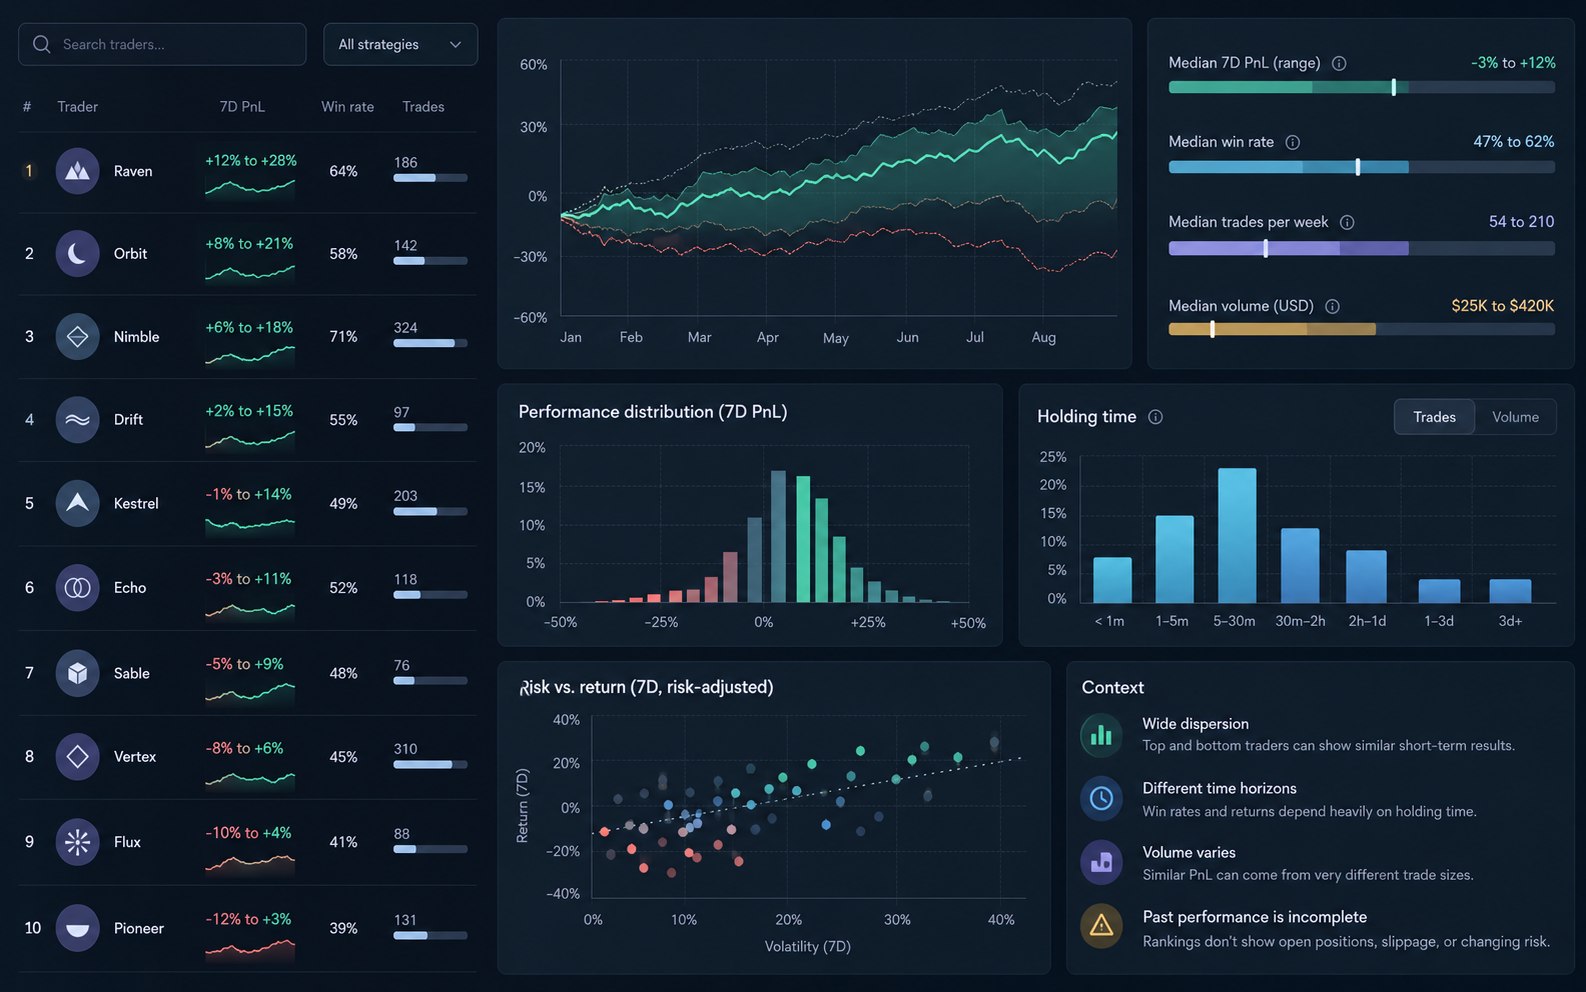This screenshot has width=1586, height=992.
Task: Click the Median win rate slider handle
Action: pyautogui.click(x=1357, y=167)
